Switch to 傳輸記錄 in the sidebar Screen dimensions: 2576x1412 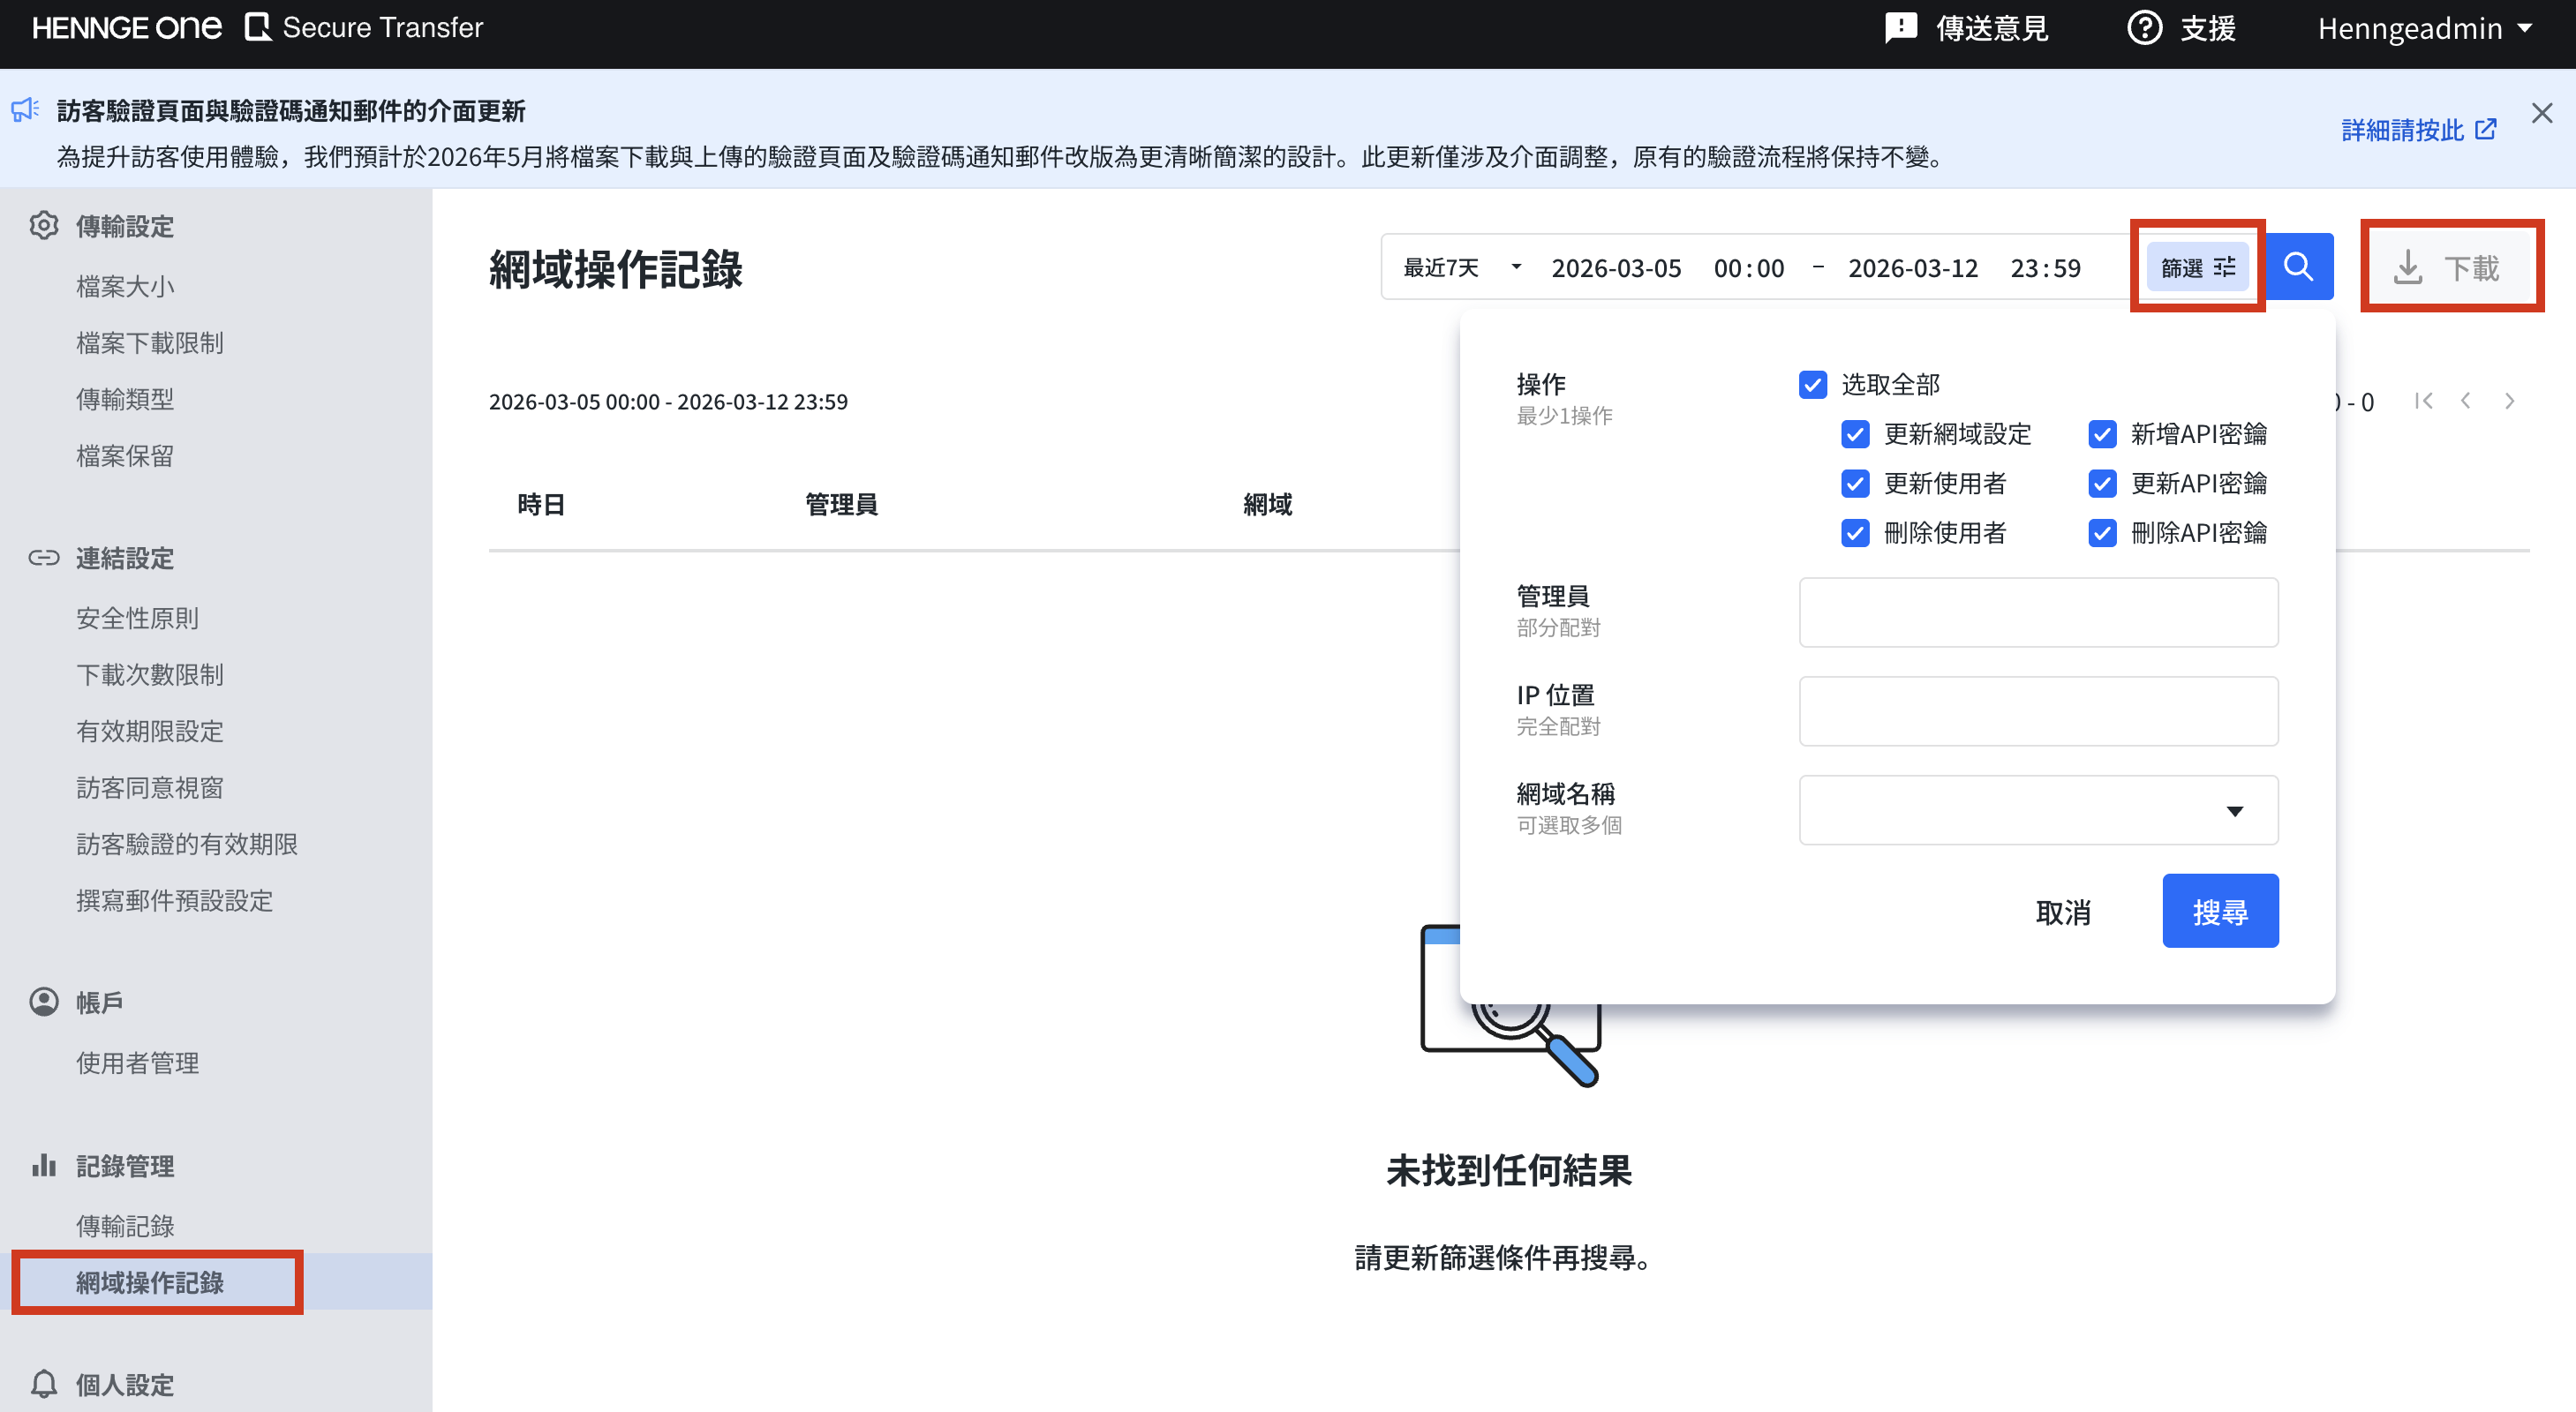[x=126, y=1225]
